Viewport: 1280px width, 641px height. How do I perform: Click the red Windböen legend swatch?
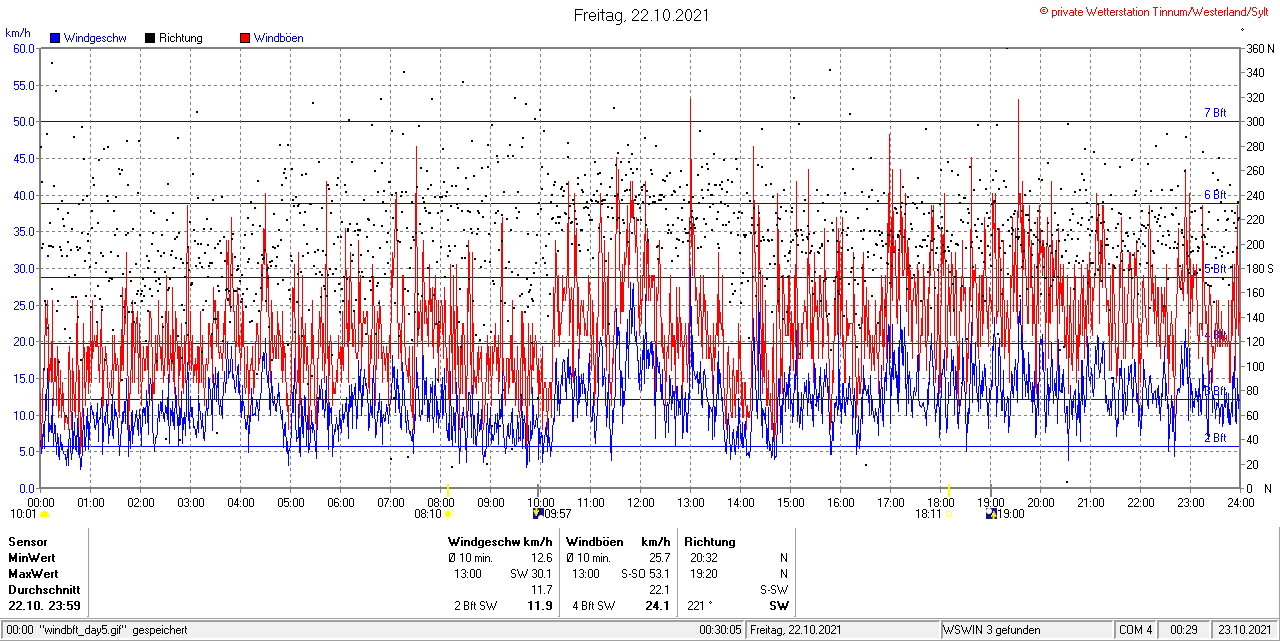[x=246, y=38]
